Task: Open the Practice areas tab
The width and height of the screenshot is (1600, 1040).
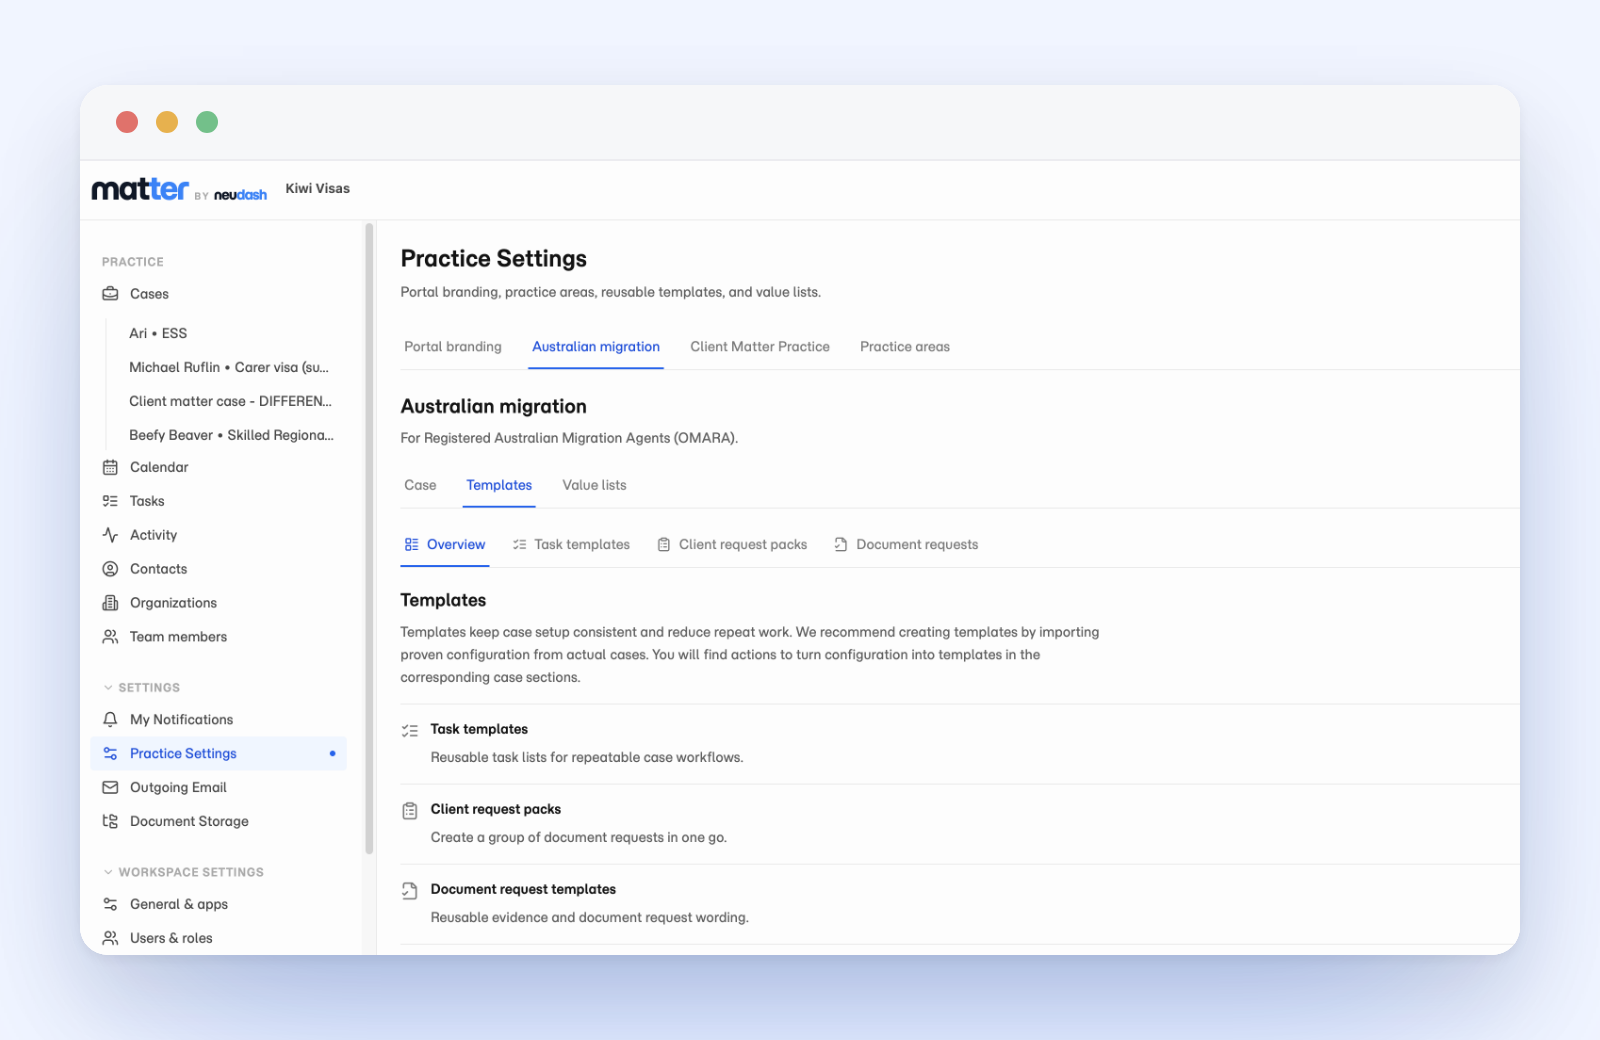Action: [905, 347]
